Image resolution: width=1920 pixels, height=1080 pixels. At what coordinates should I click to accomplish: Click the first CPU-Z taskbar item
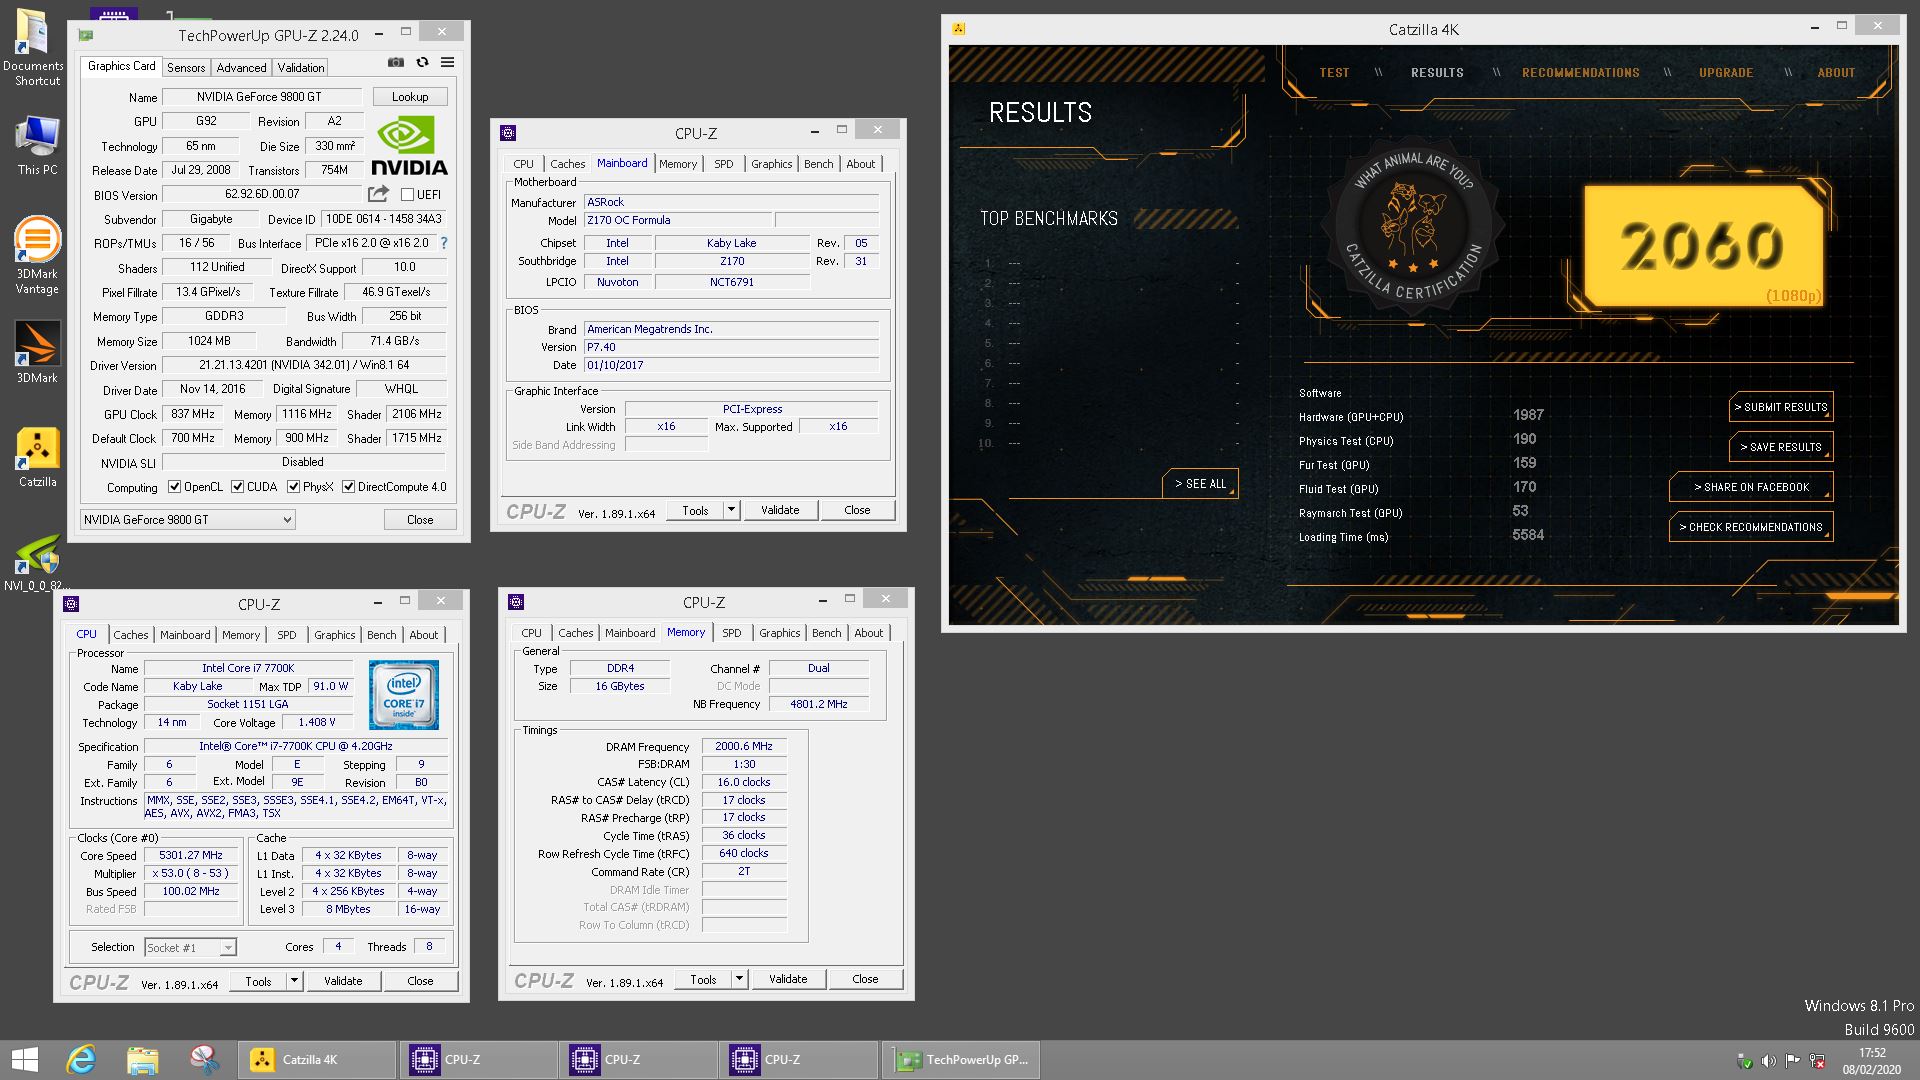tap(479, 1060)
